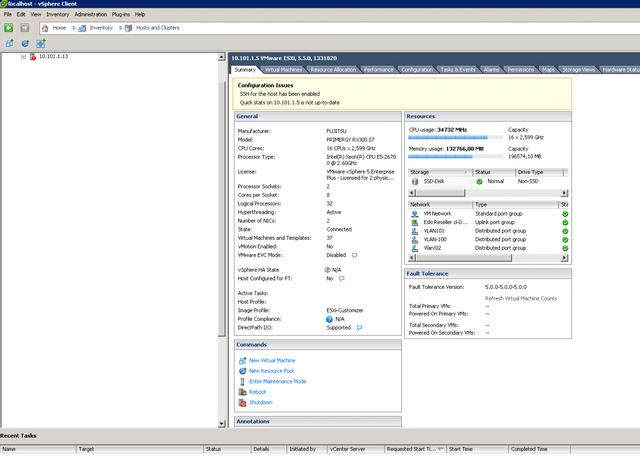Click the Reboot link

point(258,392)
